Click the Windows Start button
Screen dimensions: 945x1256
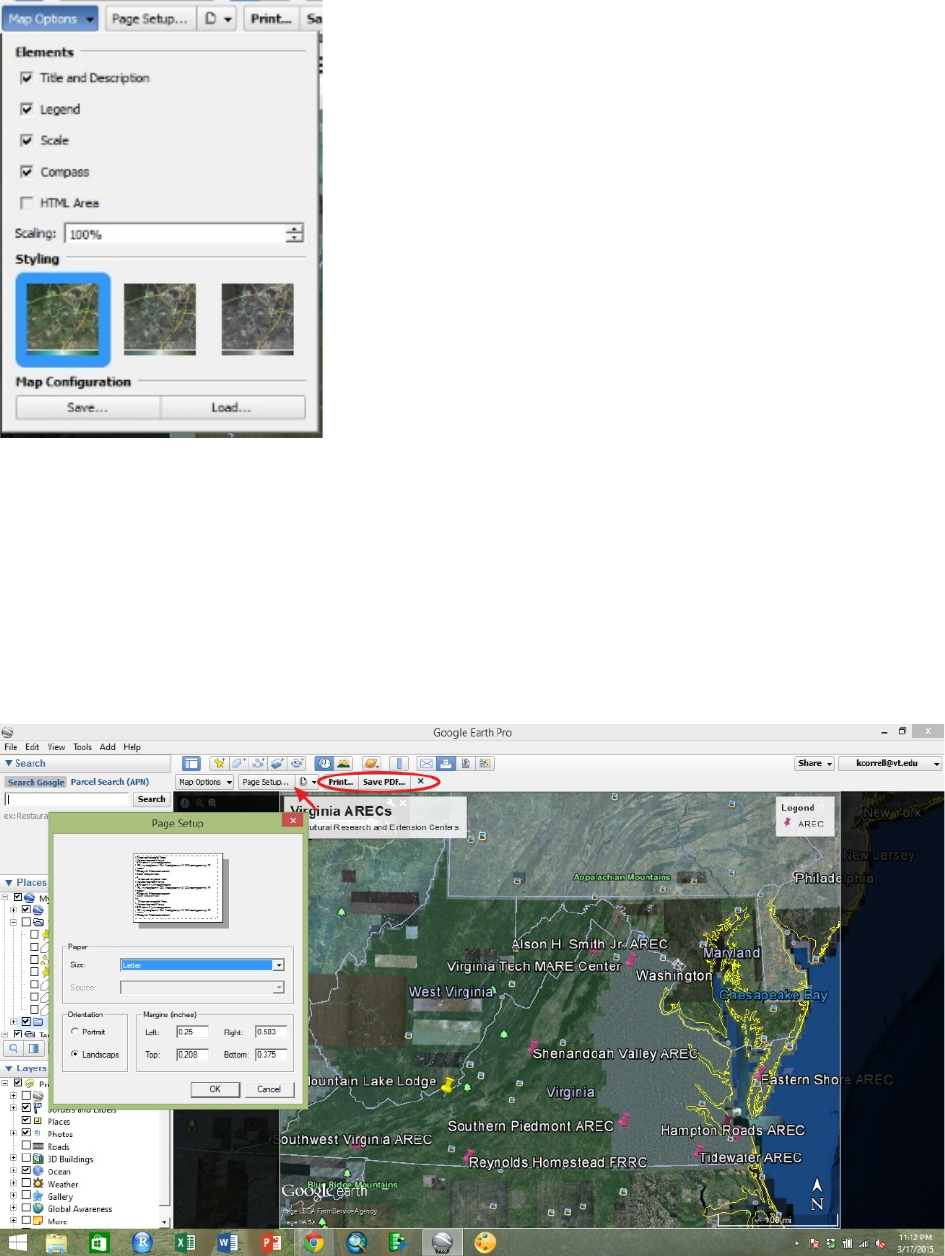pyautogui.click(x=17, y=1242)
